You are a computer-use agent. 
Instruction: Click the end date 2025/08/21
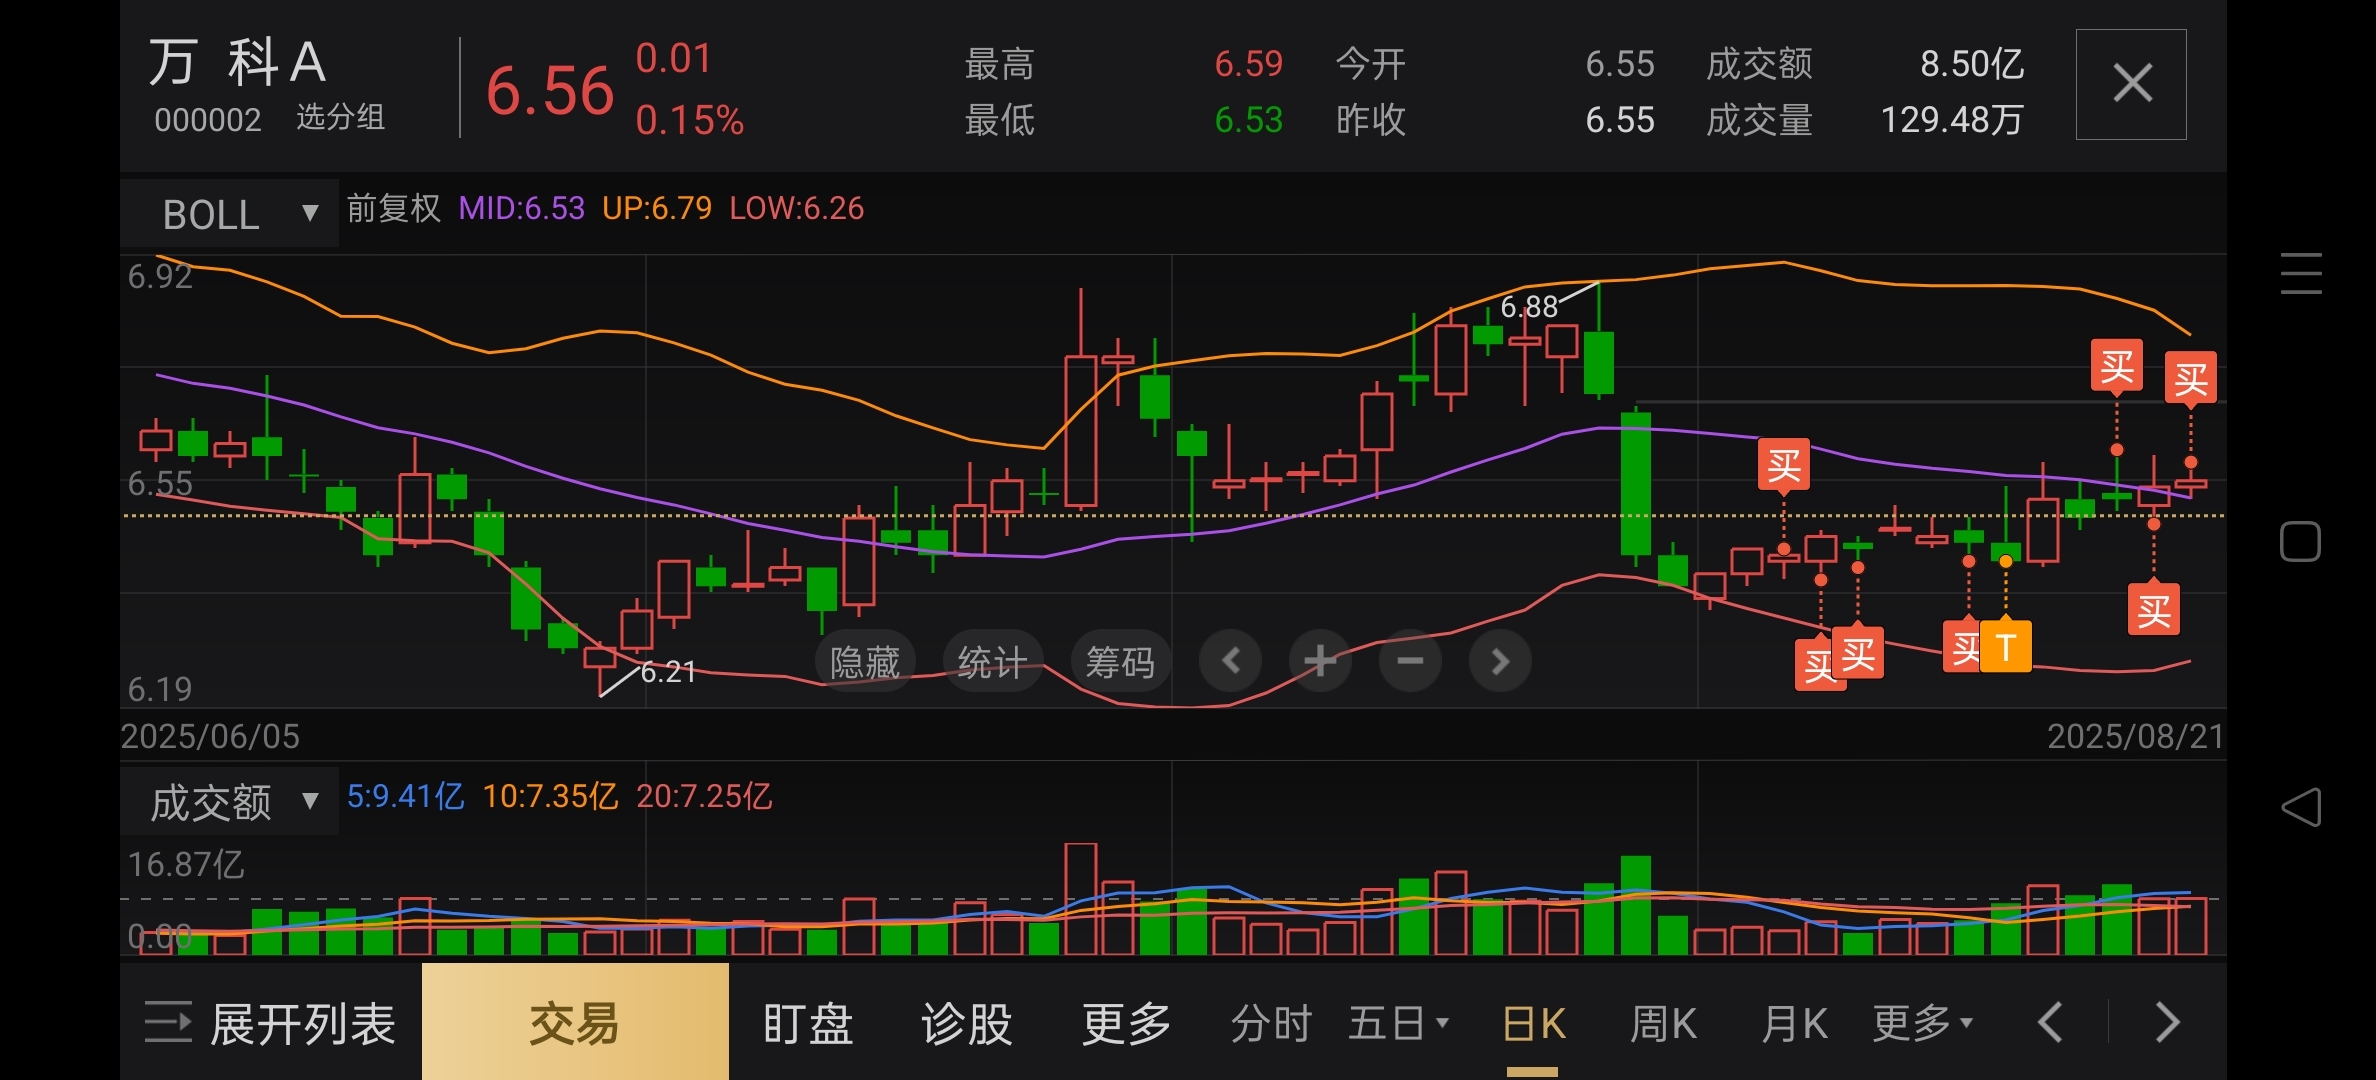tap(2136, 736)
